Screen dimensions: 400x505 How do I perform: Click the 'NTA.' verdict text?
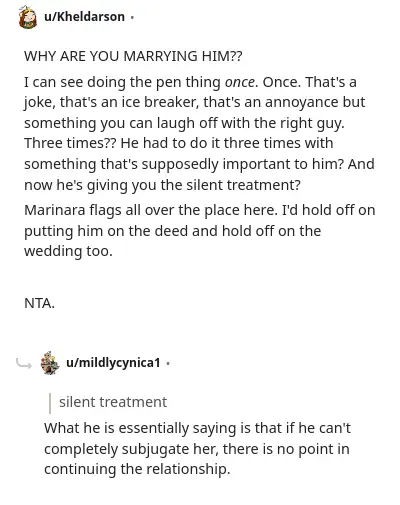point(39,304)
